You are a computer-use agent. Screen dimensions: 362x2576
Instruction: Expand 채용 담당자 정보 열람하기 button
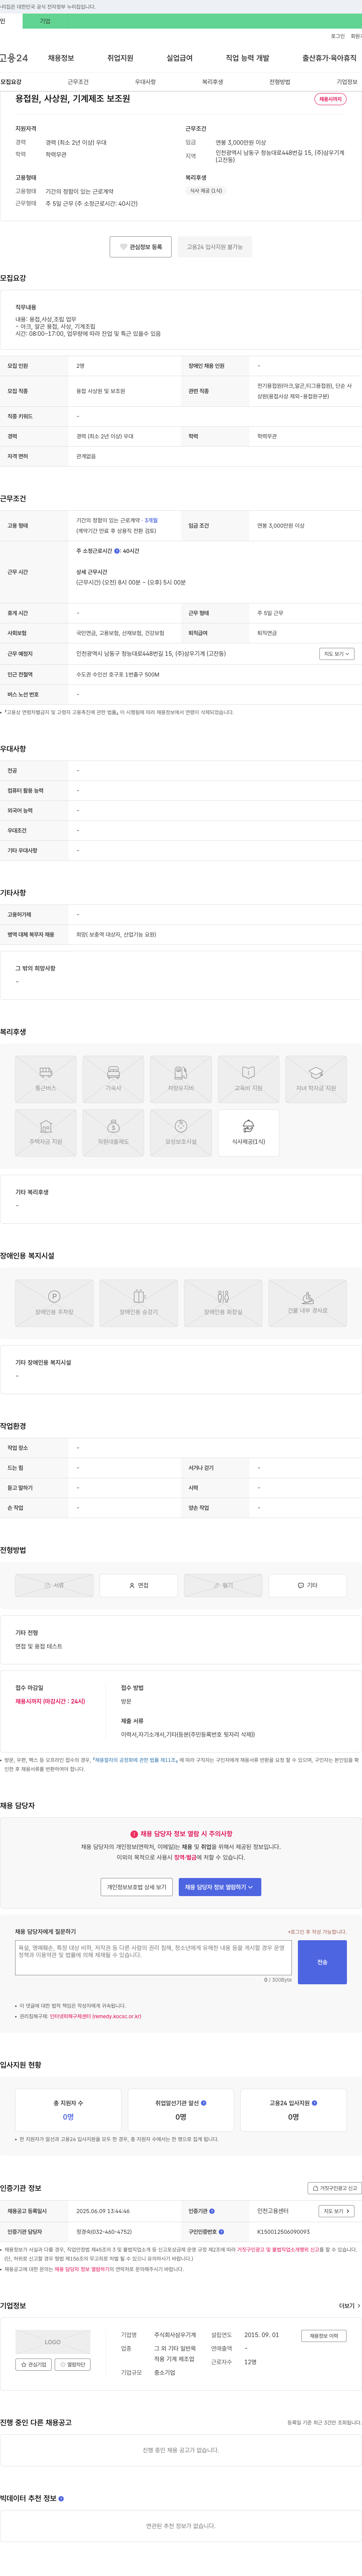(x=220, y=1887)
